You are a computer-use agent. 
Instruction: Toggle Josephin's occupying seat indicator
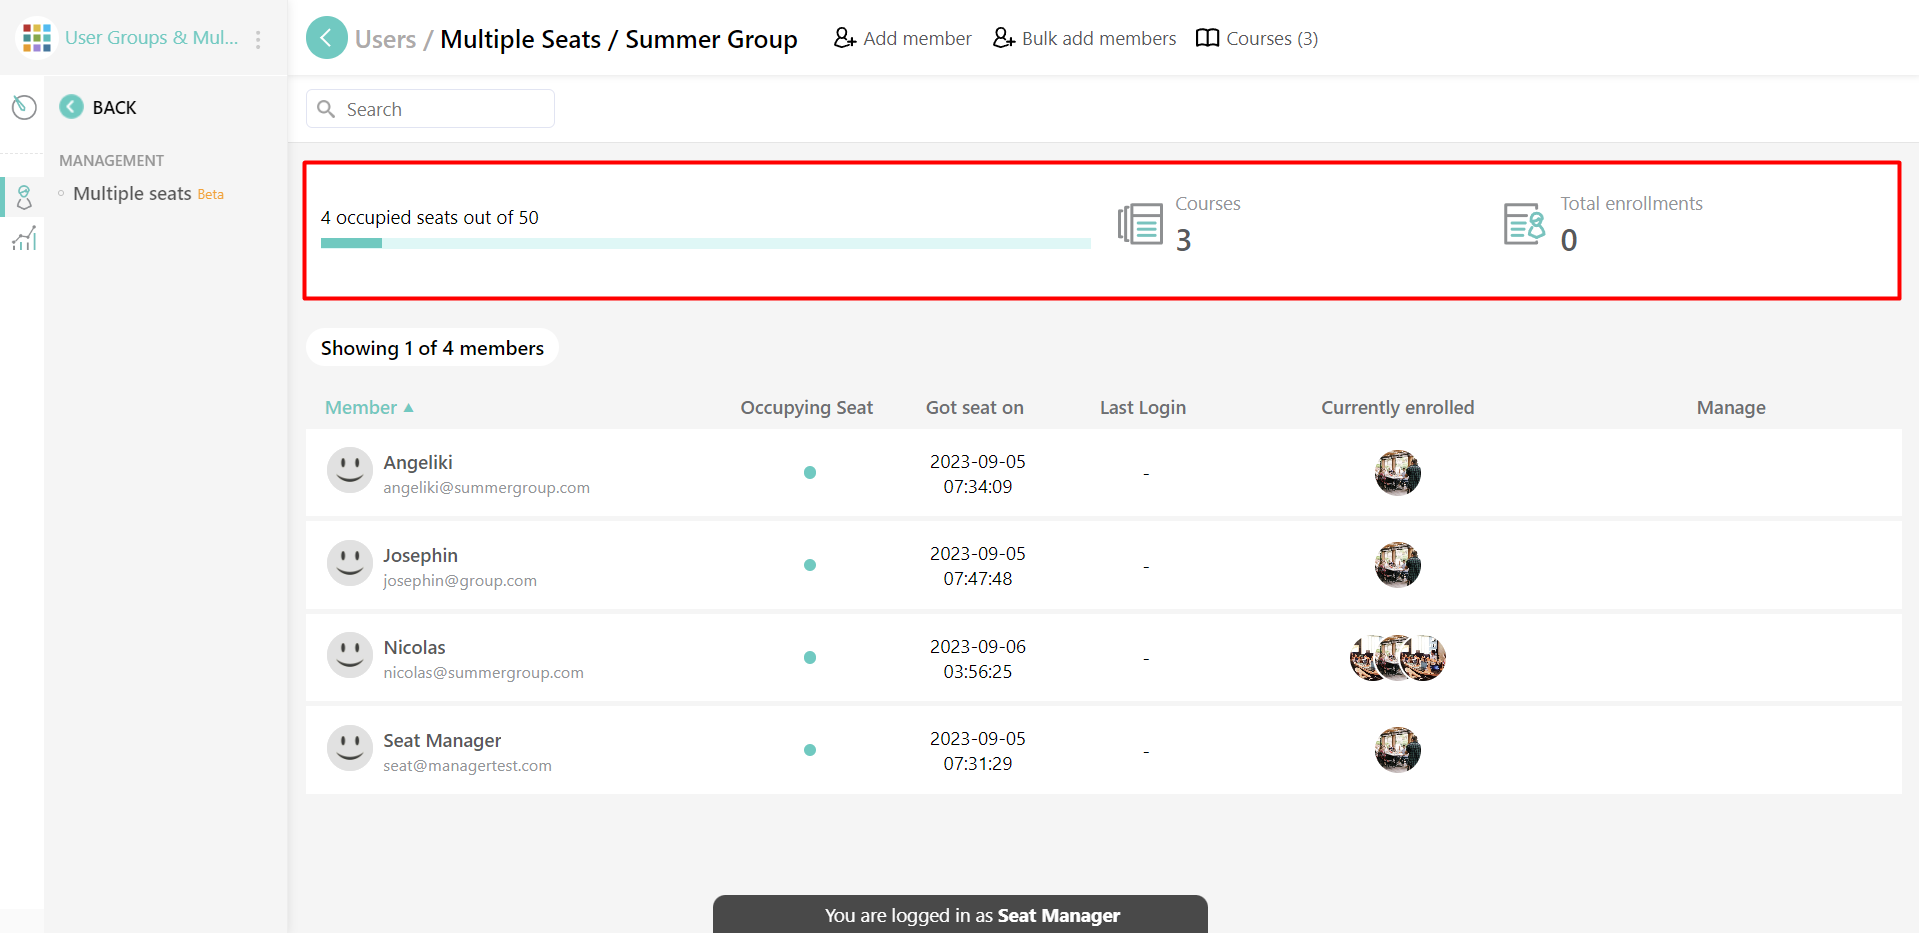810,565
